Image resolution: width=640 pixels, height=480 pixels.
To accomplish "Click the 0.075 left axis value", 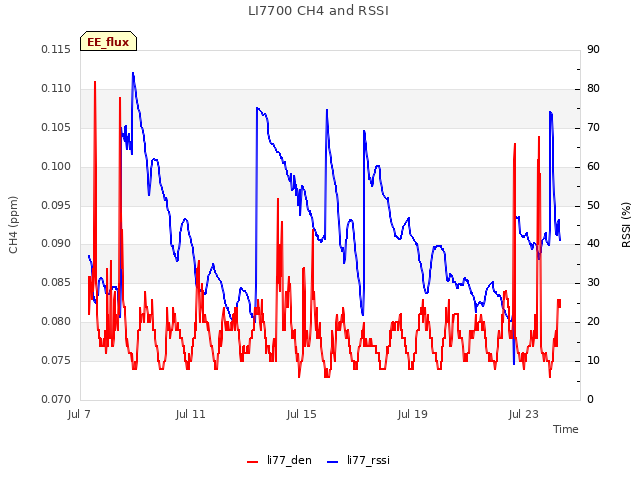I will coord(56,361).
